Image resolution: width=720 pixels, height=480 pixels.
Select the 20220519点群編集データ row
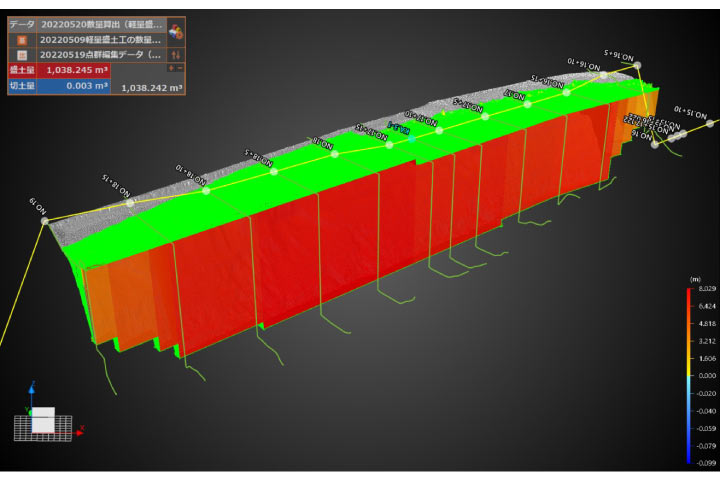click(101, 54)
